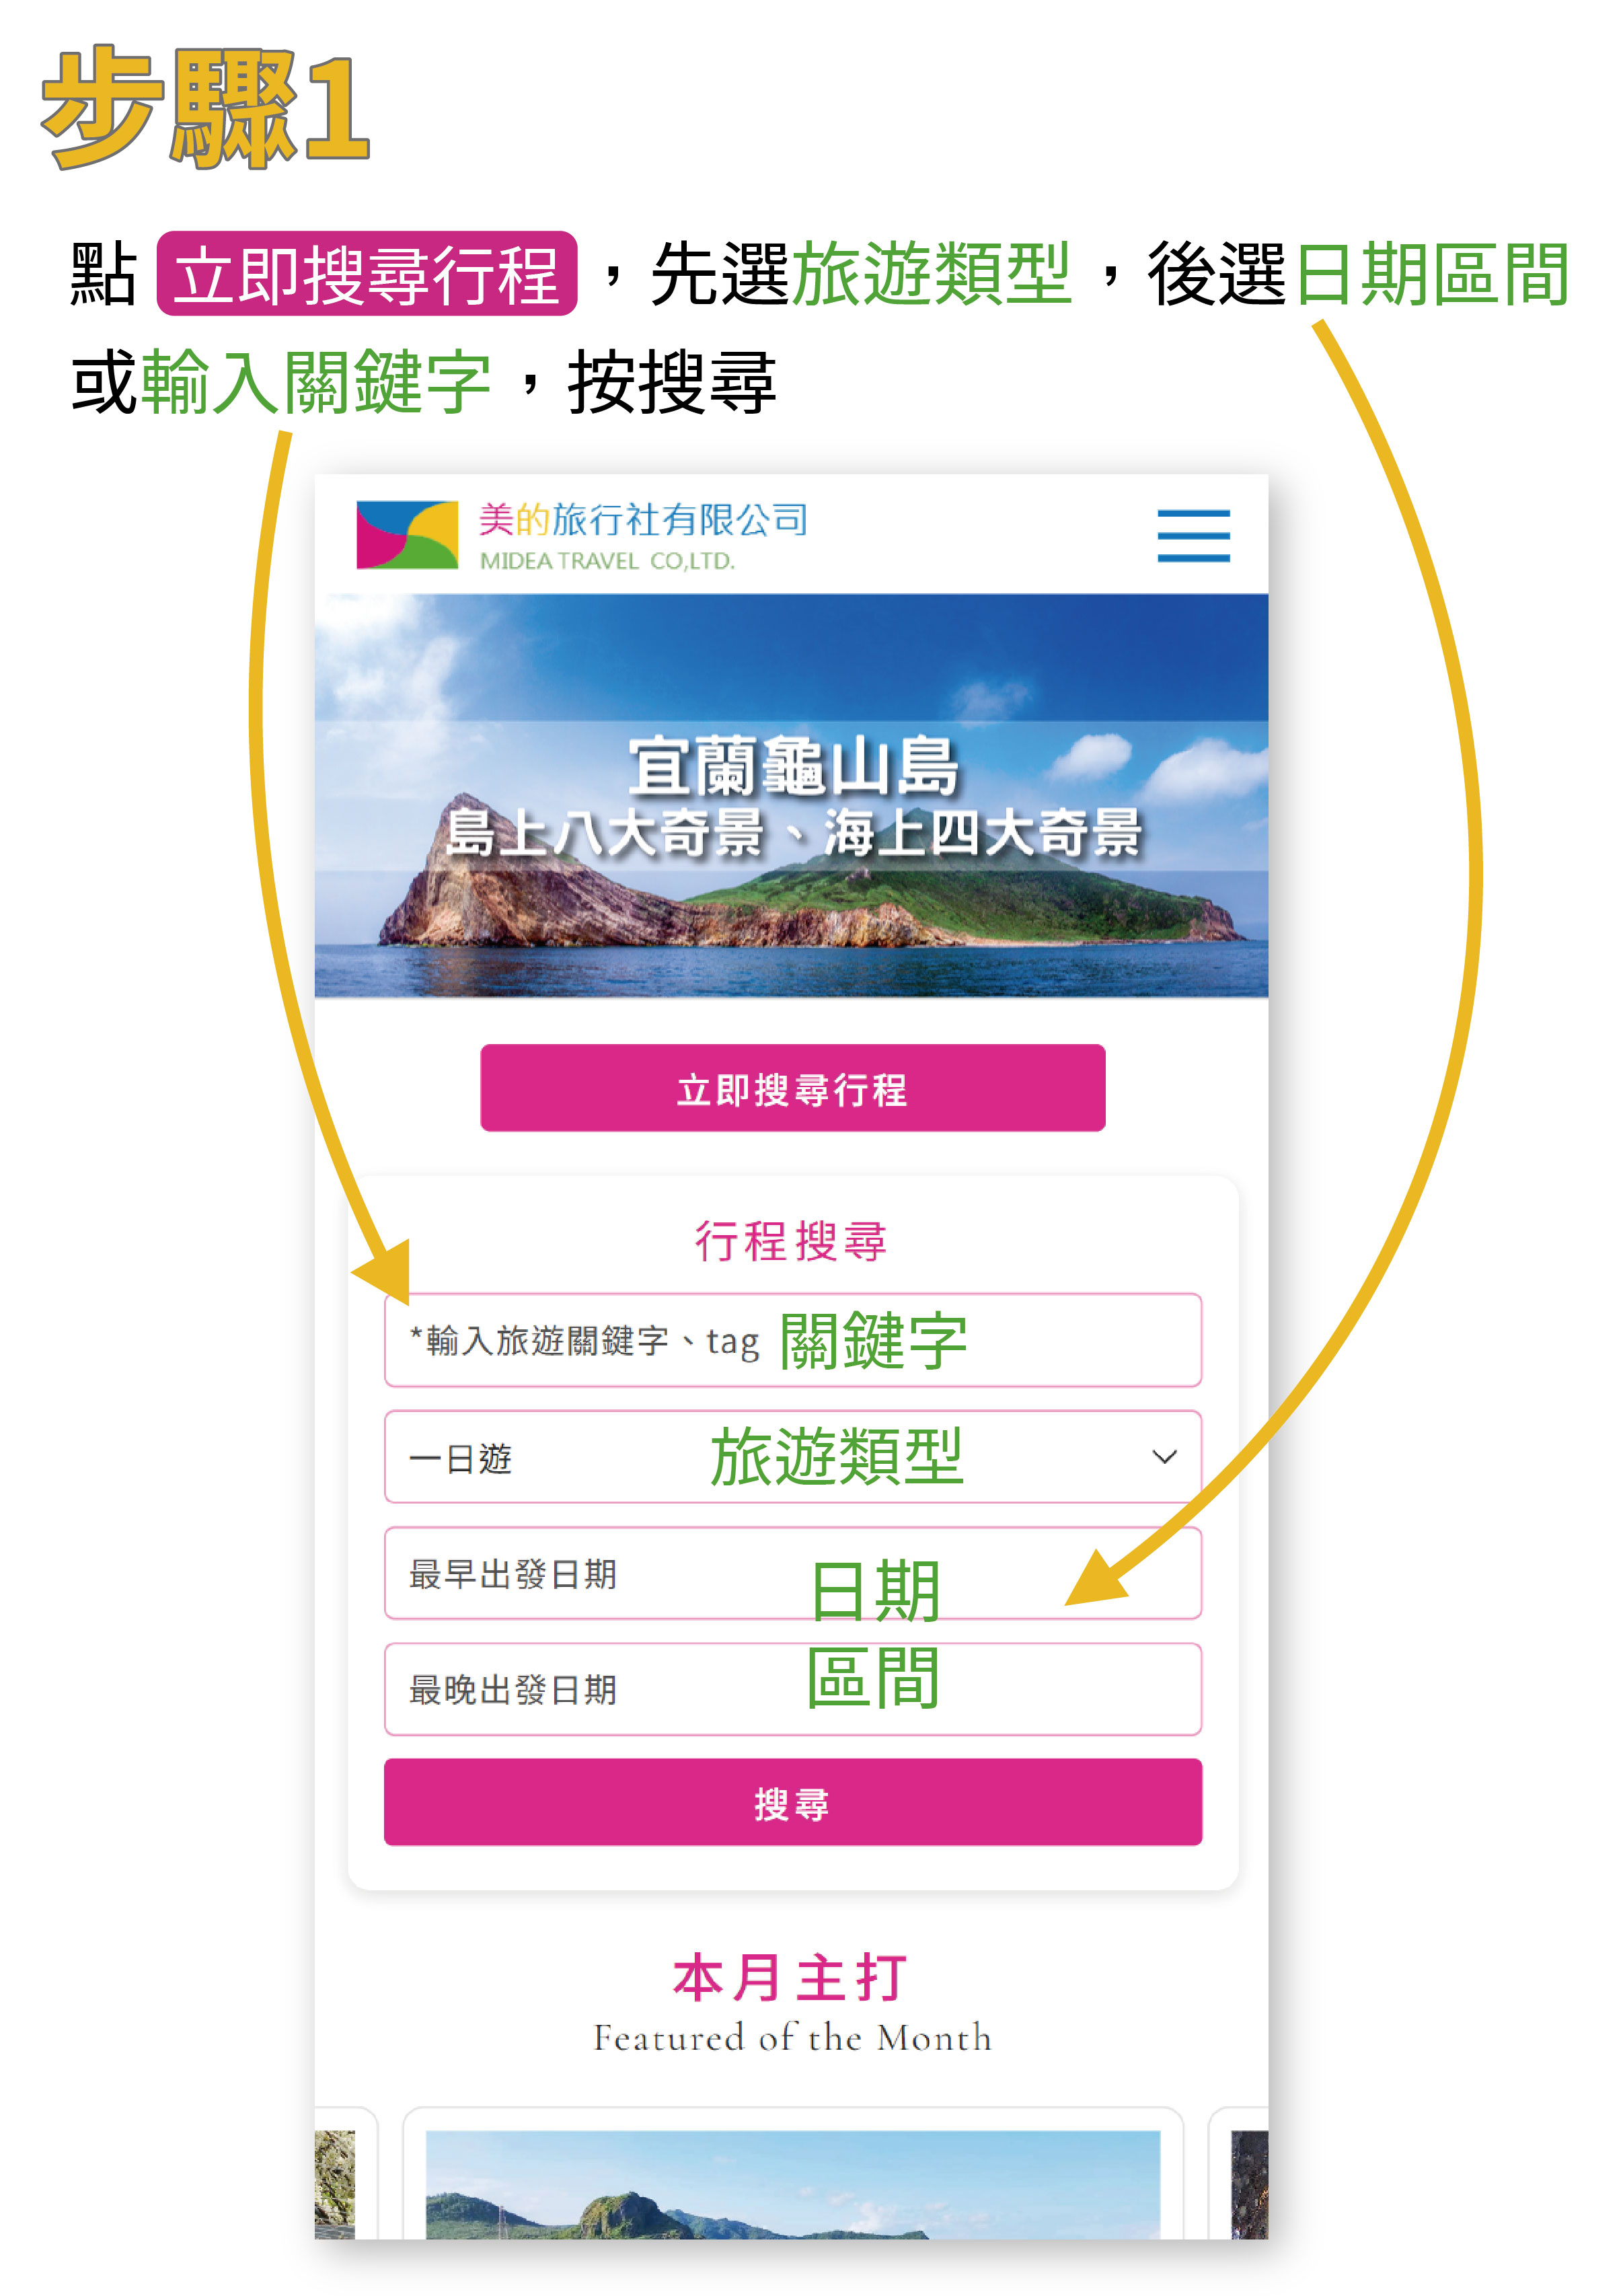This screenshot has height=2296, width=1623.
Task: Click the 美的旅行社有限公司 company name
Action: point(643,520)
